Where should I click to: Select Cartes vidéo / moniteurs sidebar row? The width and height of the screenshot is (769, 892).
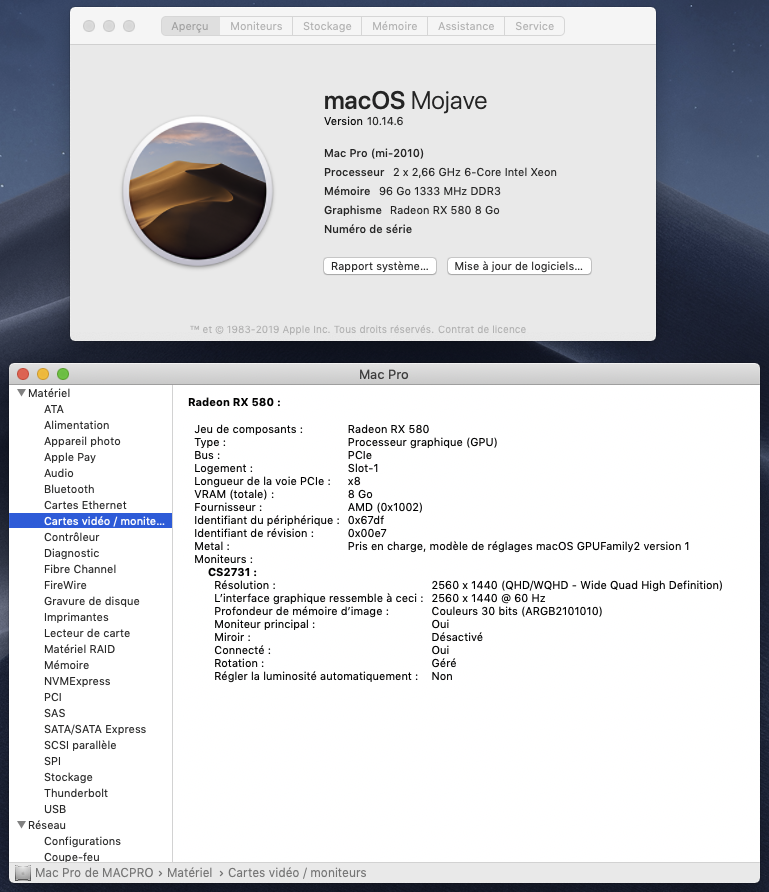click(x=90, y=521)
